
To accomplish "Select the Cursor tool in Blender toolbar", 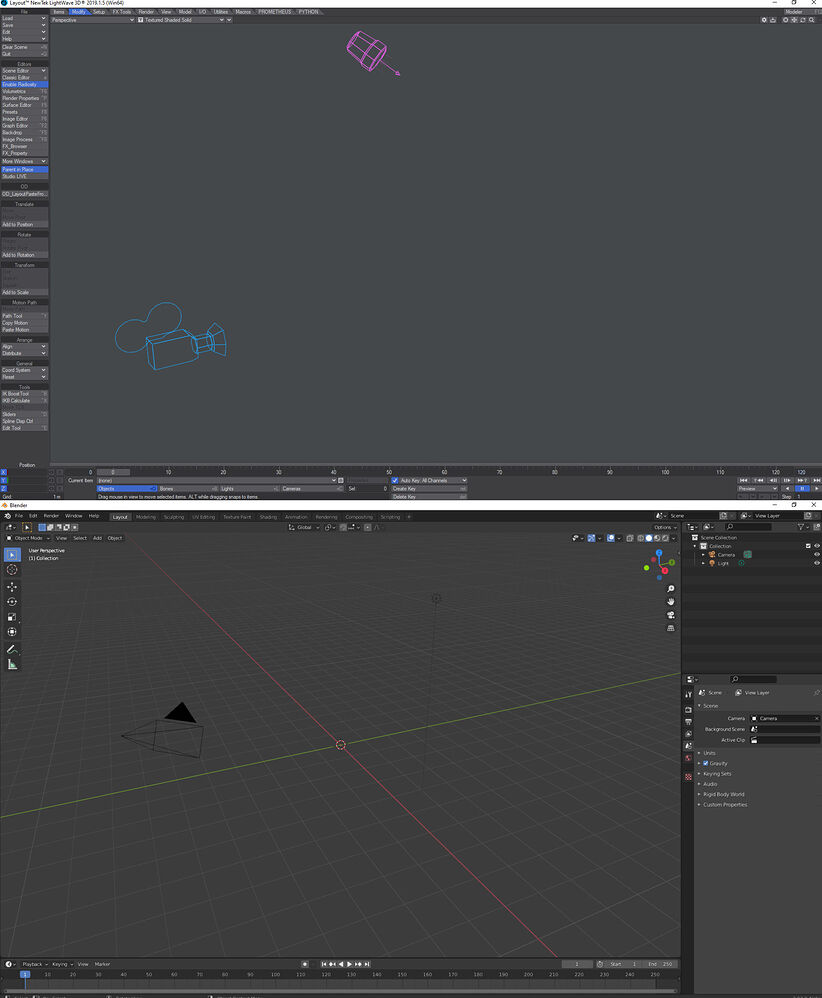I will pos(12,570).
